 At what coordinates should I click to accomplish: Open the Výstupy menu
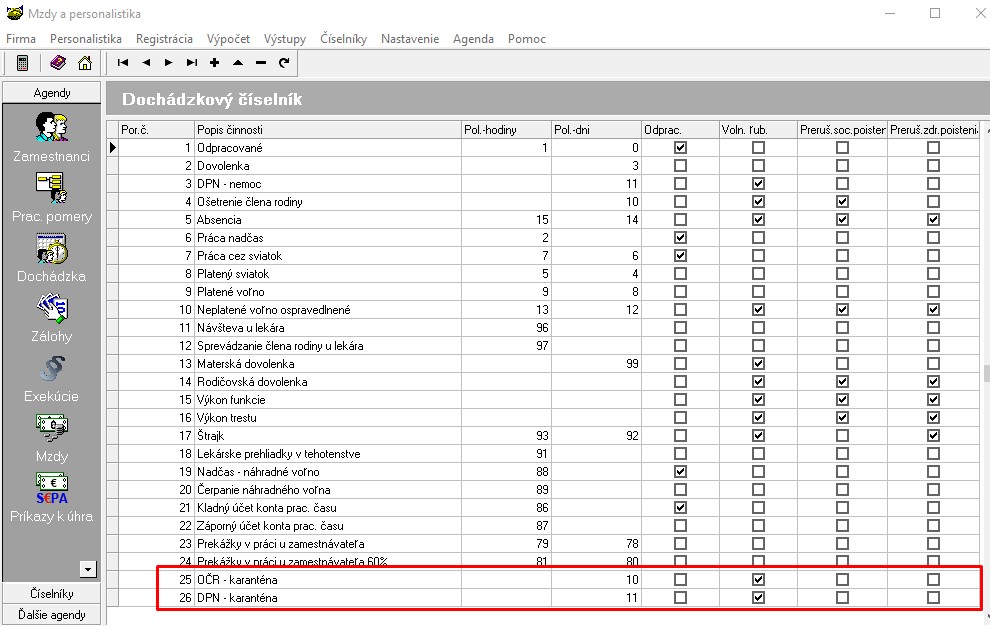click(x=285, y=39)
